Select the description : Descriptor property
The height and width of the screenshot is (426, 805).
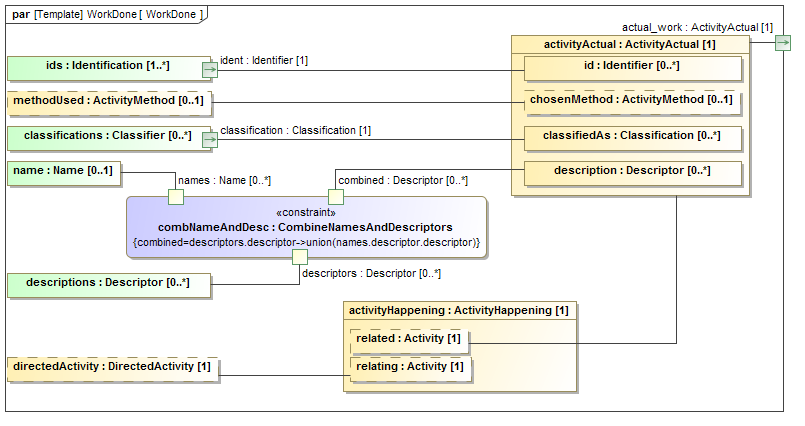coord(632,173)
